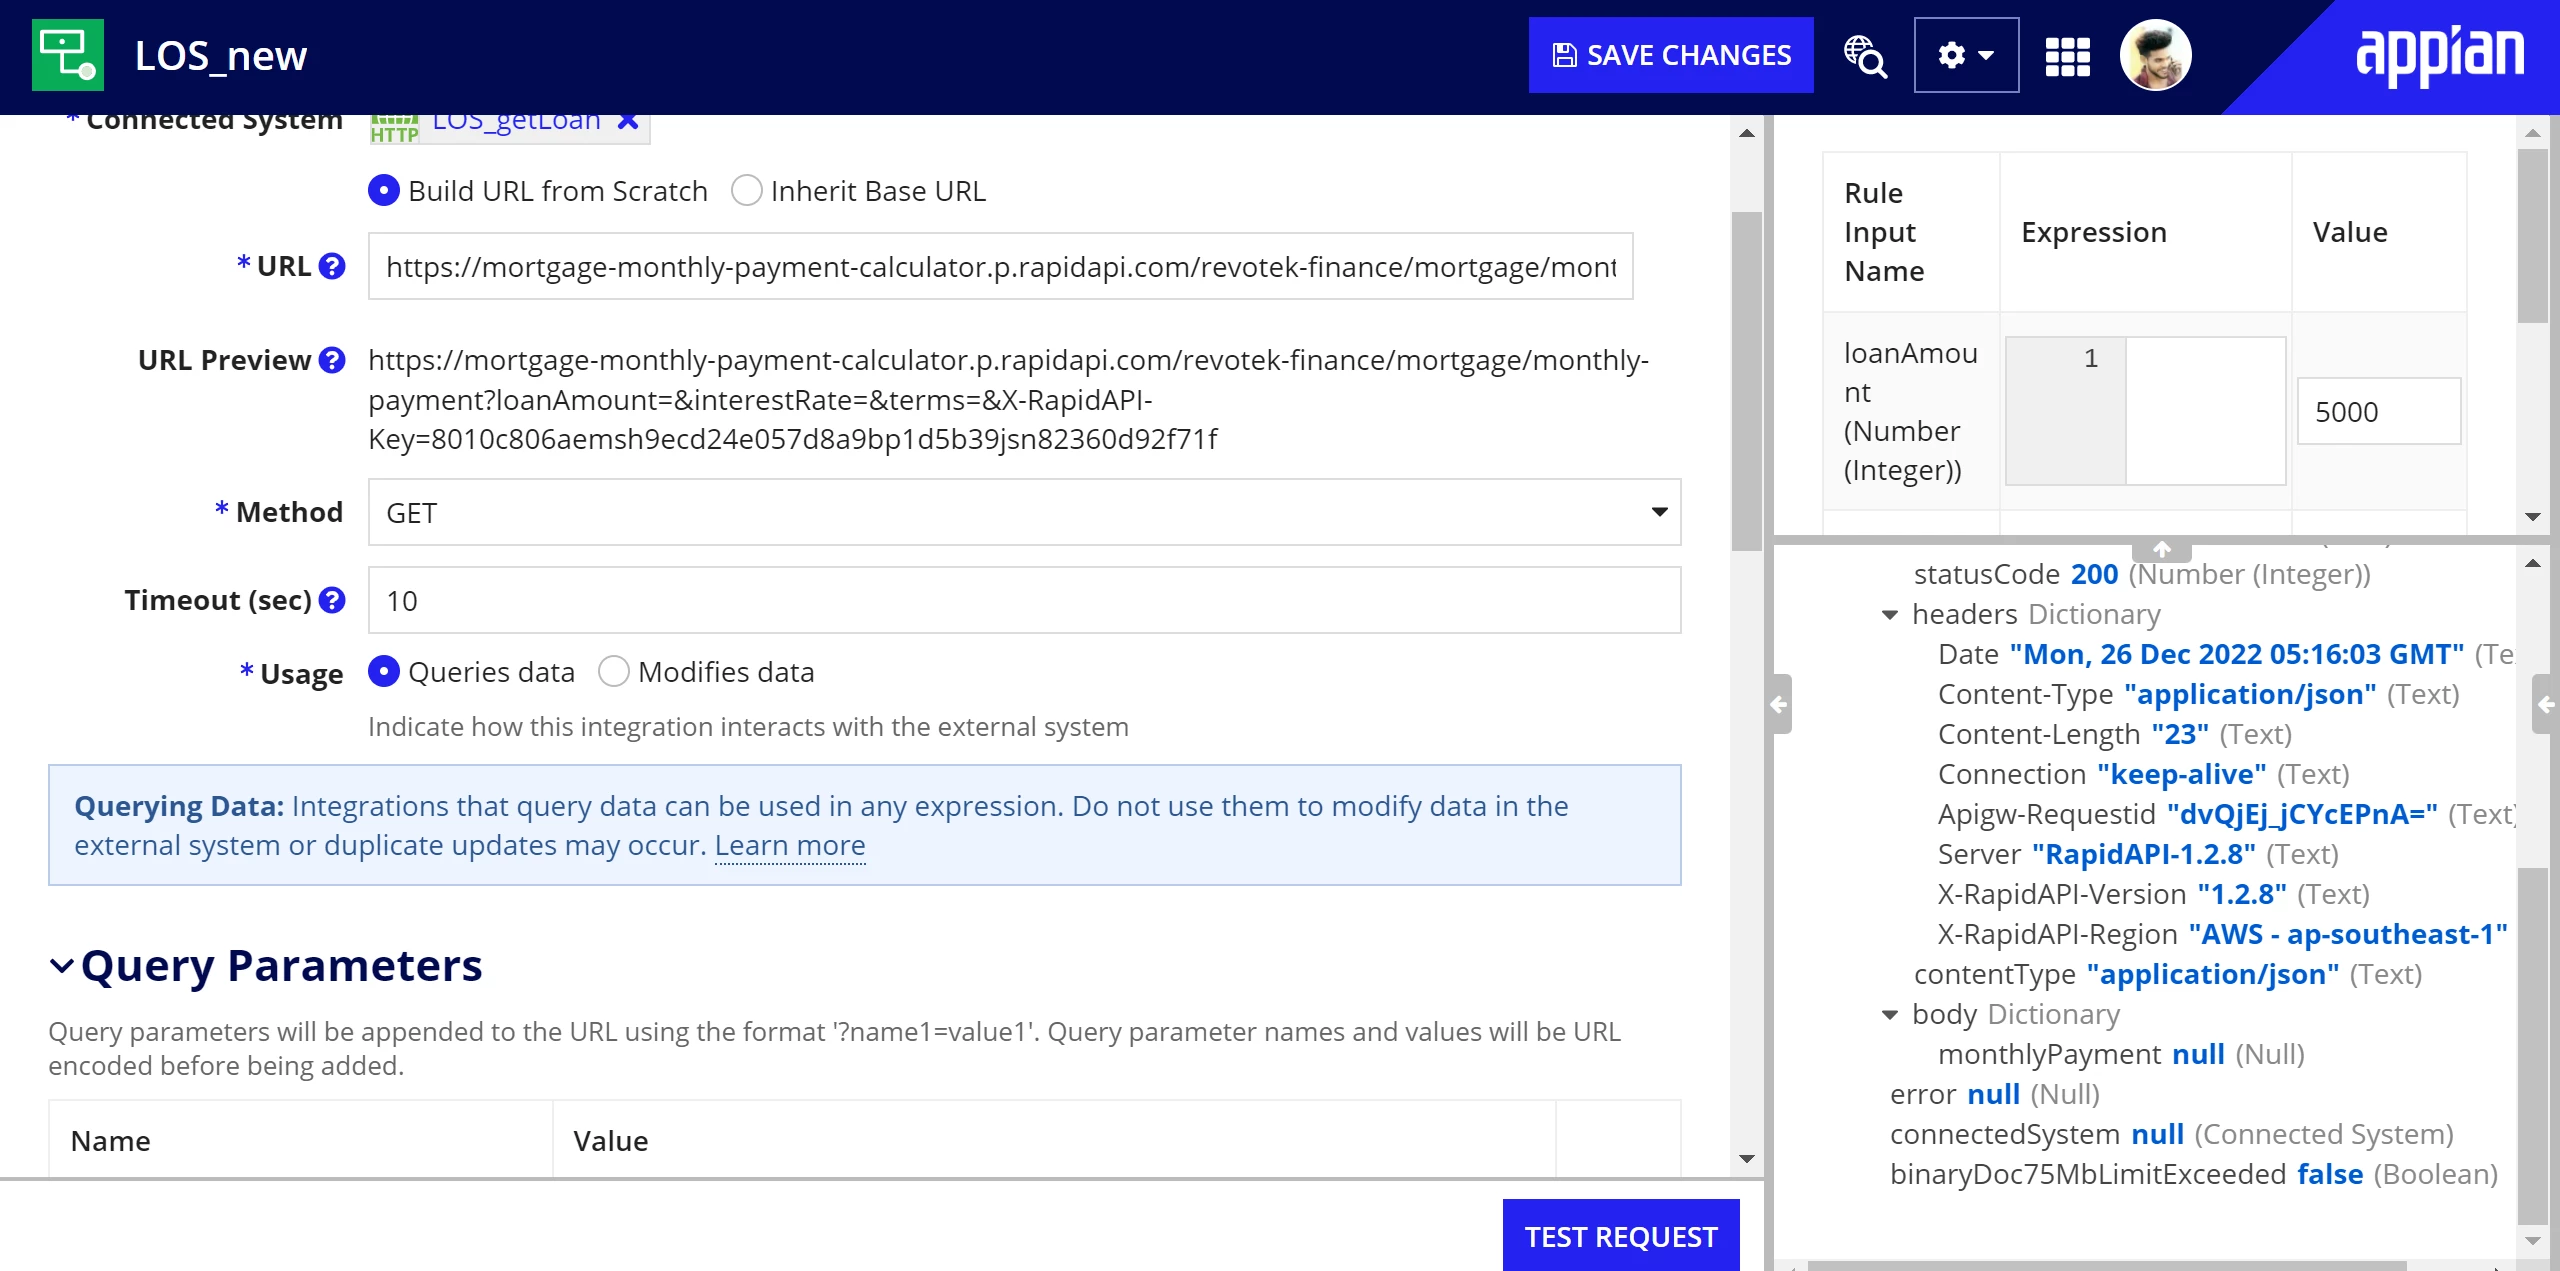The width and height of the screenshot is (2560, 1271).
Task: Click the integration object icon beside LOS_new
Action: click(x=68, y=55)
